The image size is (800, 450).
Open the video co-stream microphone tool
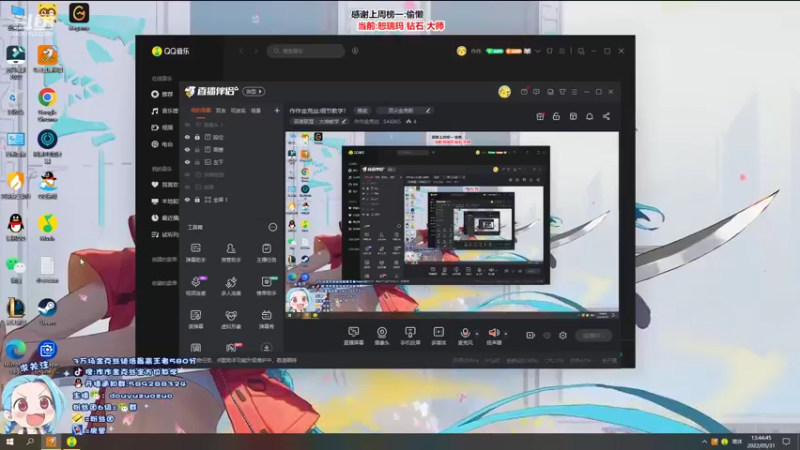point(195,286)
